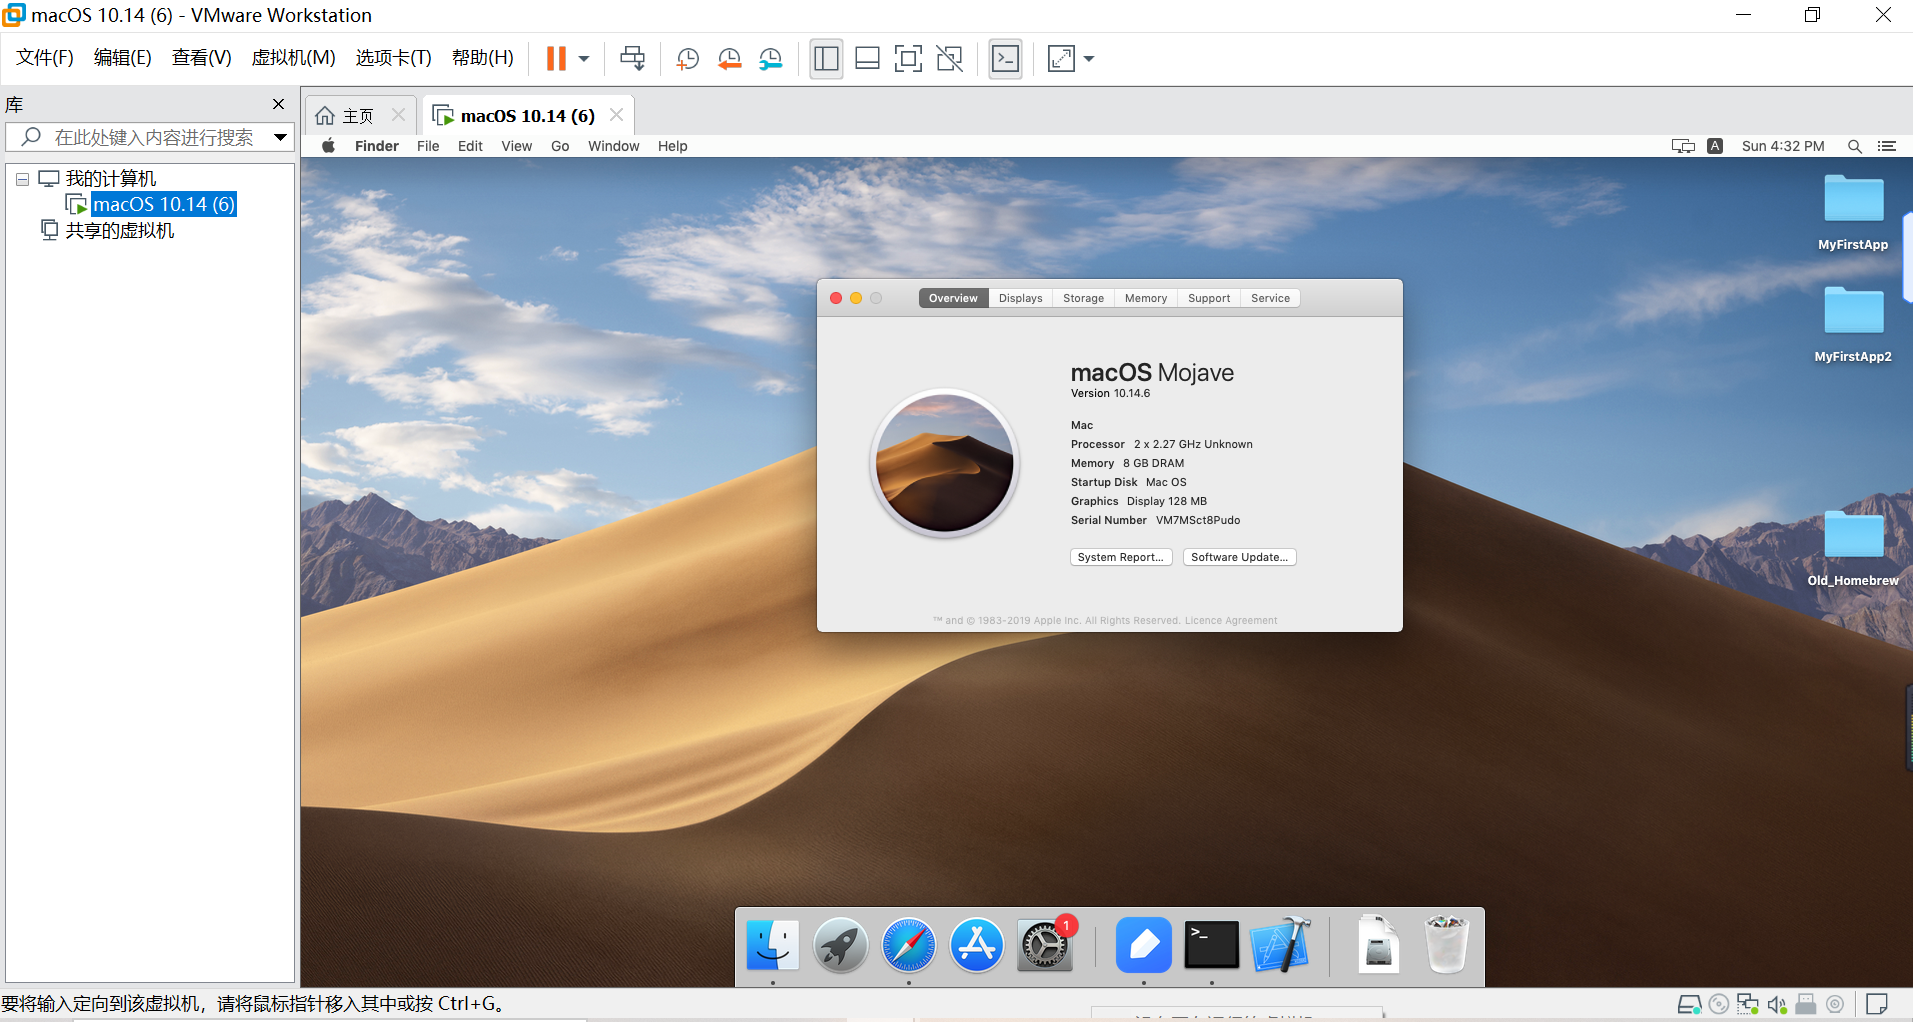
Task: Open Launchpad from the Dock
Action: pos(841,945)
